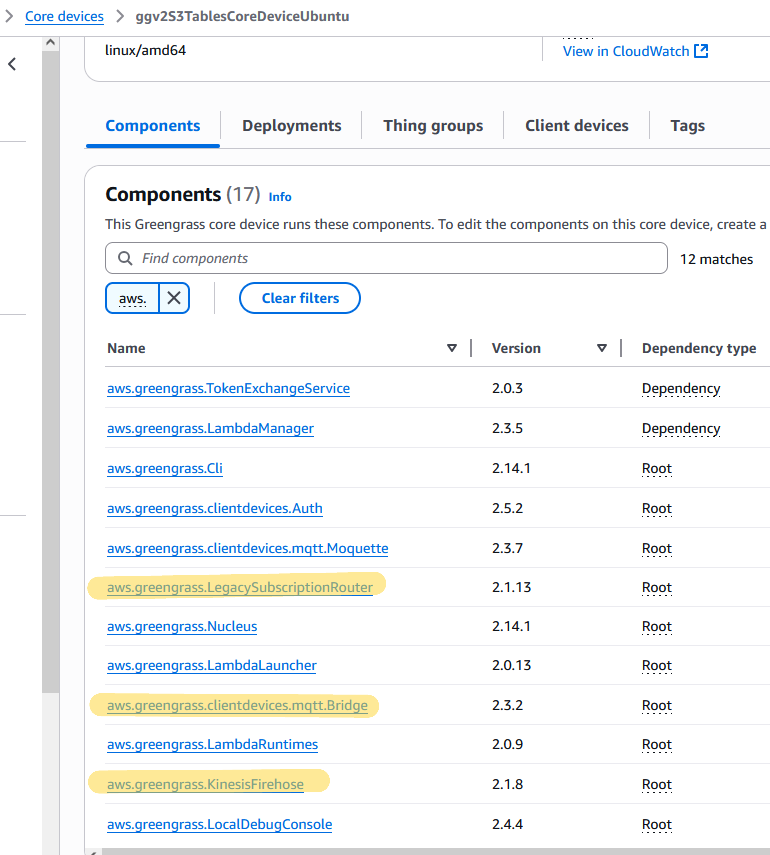The width and height of the screenshot is (770, 855).
Task: Open aws.greengrass.LambdaLauncher component
Action: (212, 666)
